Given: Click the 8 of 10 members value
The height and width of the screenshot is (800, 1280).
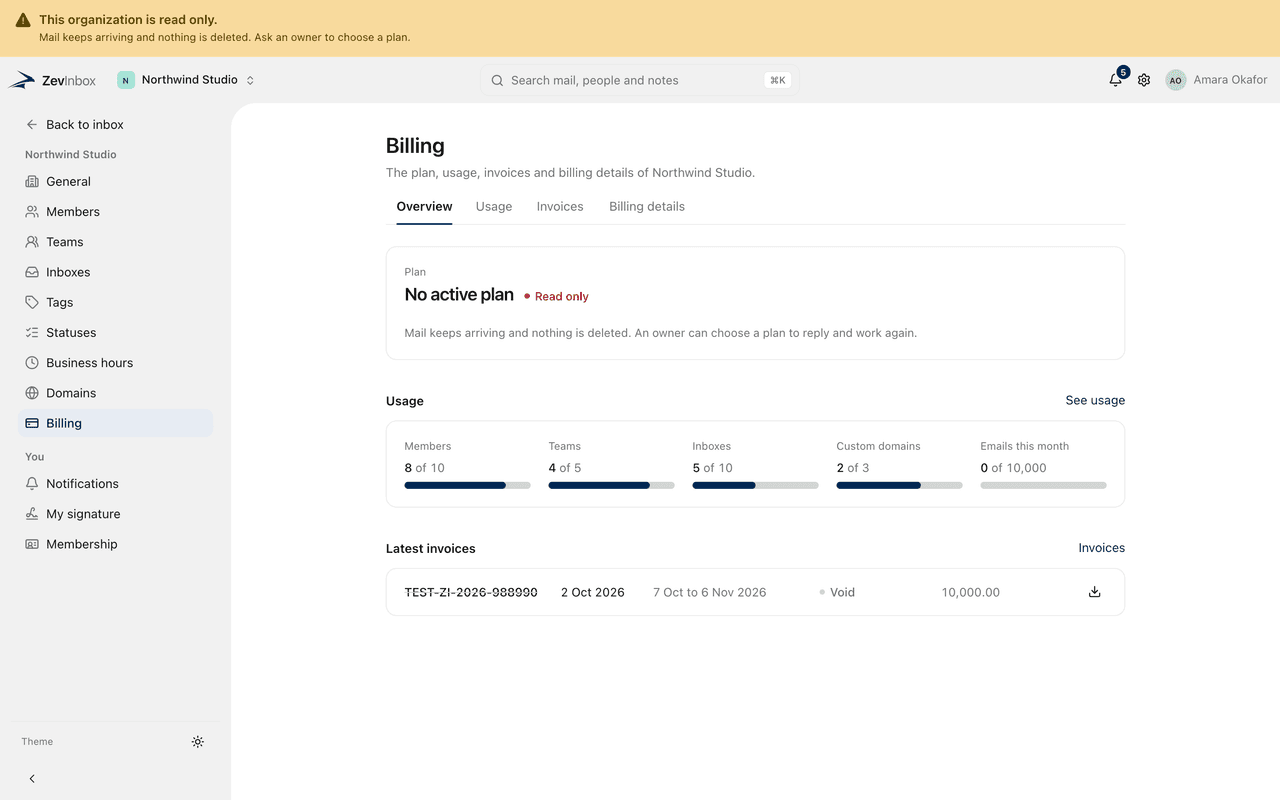Looking at the screenshot, I should coord(424,468).
